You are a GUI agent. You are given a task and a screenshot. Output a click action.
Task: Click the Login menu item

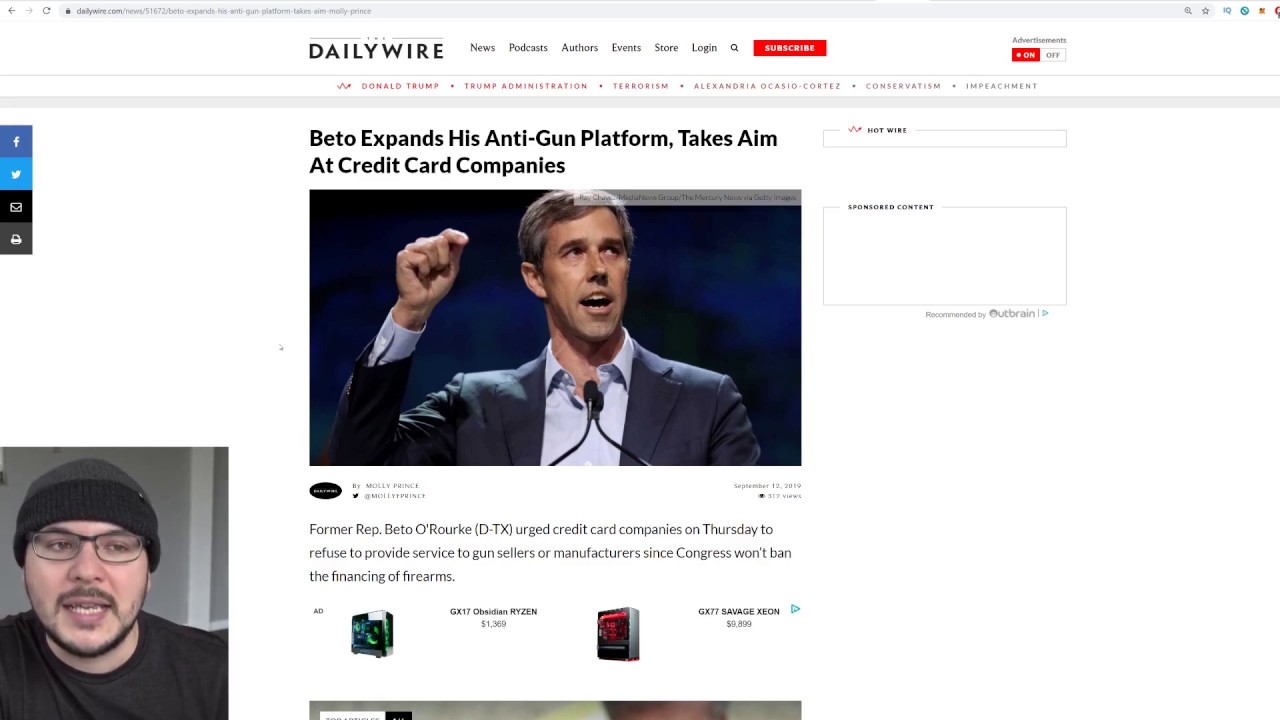pos(704,48)
